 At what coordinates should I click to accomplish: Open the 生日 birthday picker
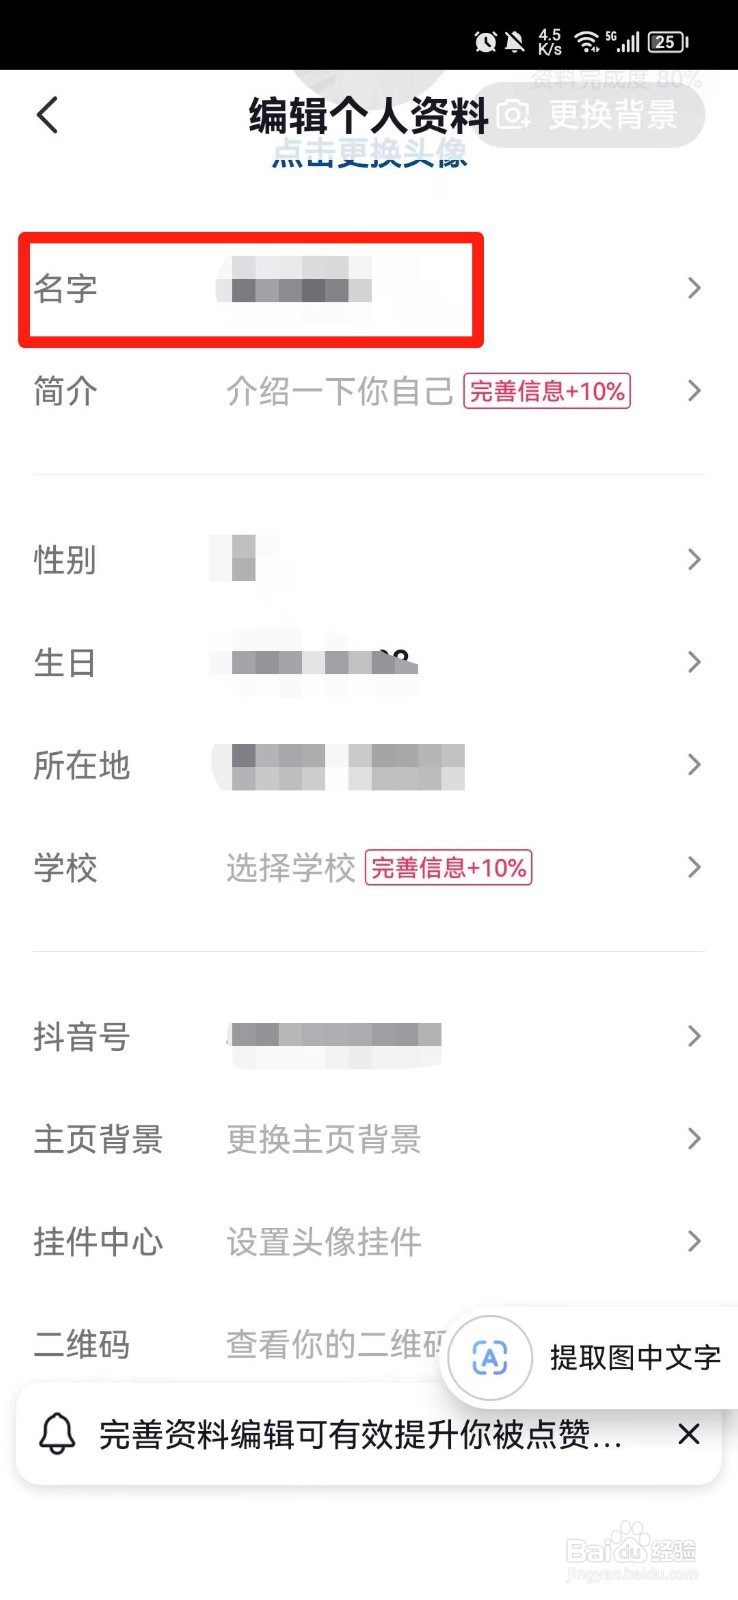(x=369, y=662)
